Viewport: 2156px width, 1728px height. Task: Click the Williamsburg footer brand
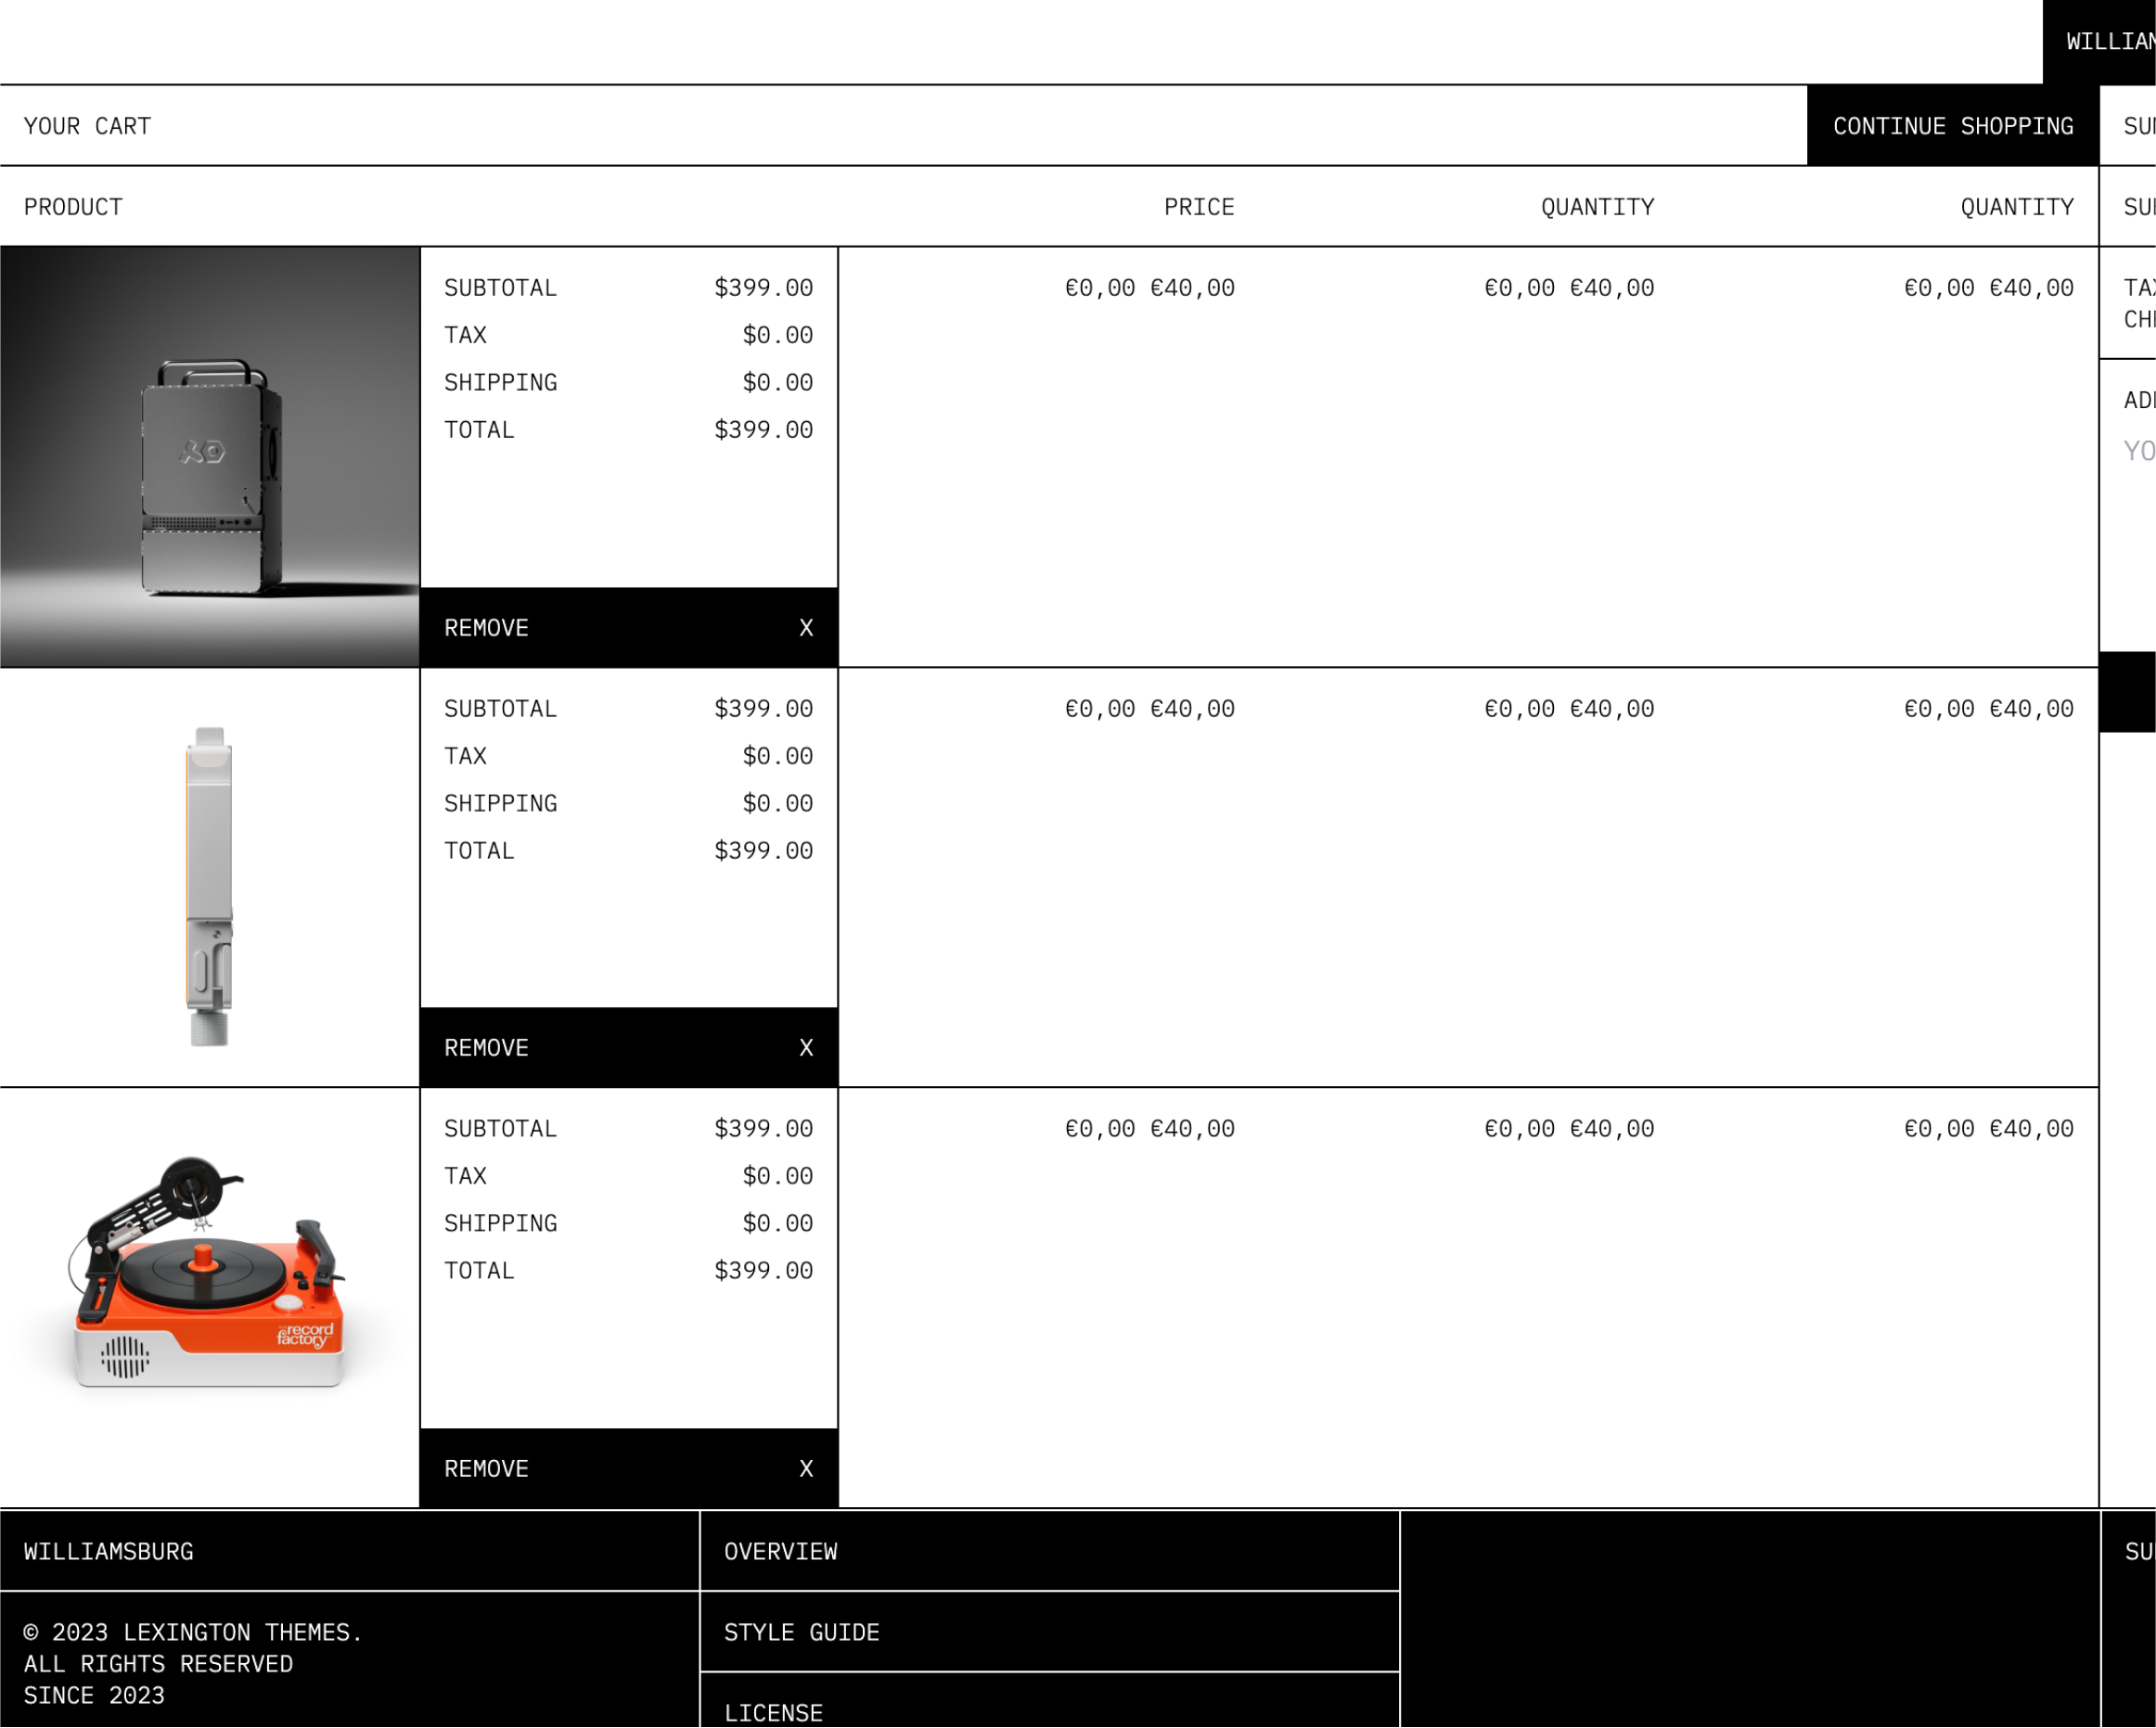pyautogui.click(x=109, y=1552)
